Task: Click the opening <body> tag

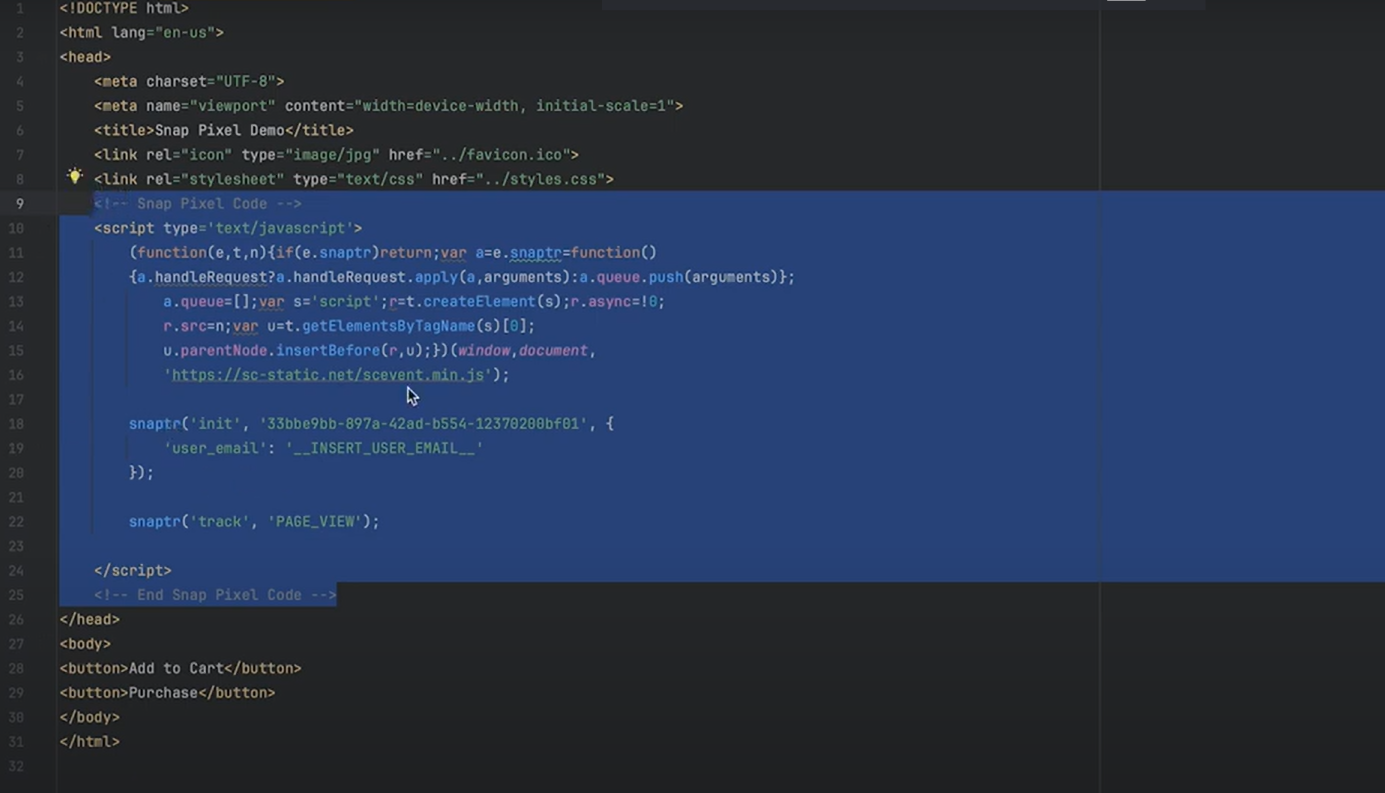Action: click(x=85, y=644)
